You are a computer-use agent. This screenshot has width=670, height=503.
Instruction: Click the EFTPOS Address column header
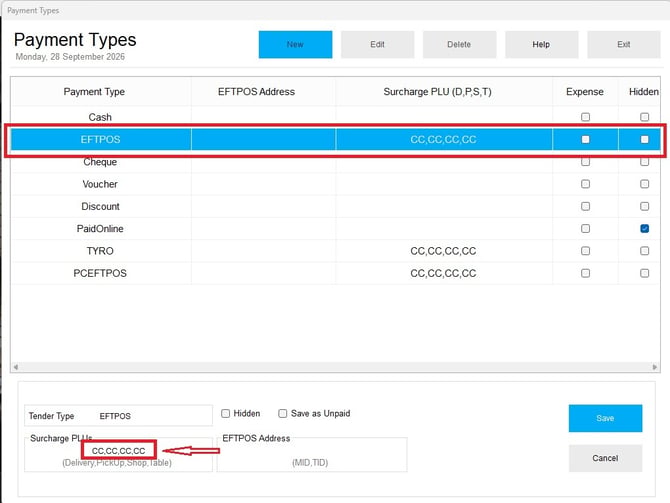[263, 91]
